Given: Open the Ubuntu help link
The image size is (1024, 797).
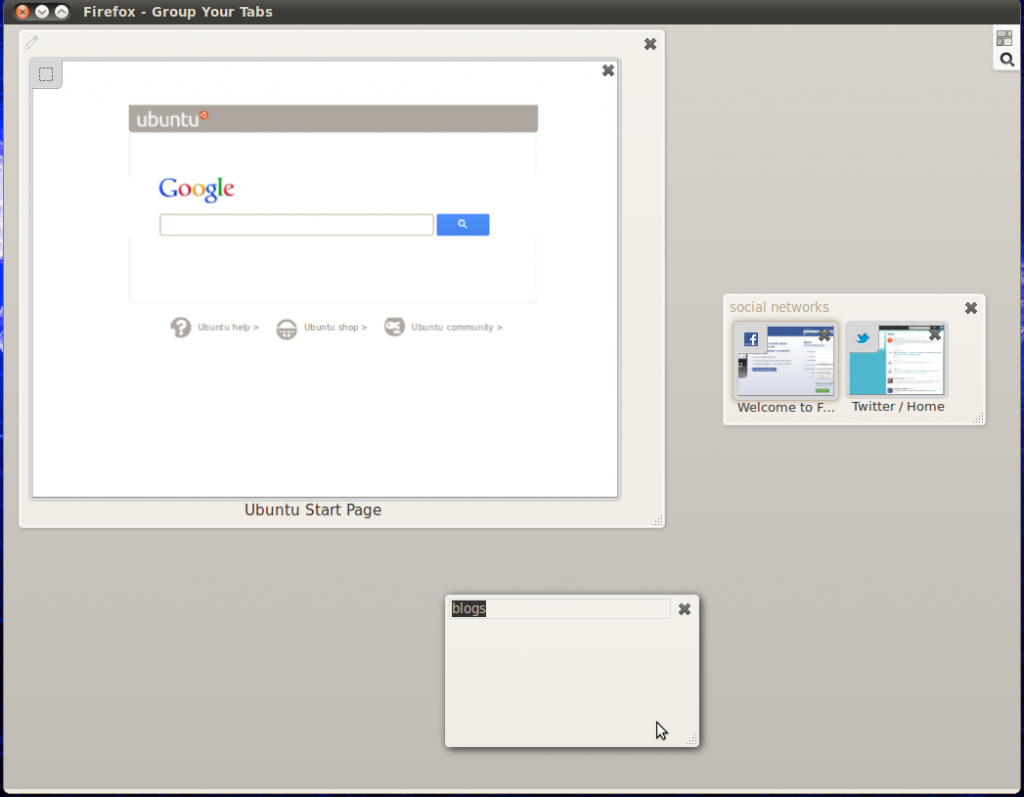Looking at the screenshot, I should point(228,327).
